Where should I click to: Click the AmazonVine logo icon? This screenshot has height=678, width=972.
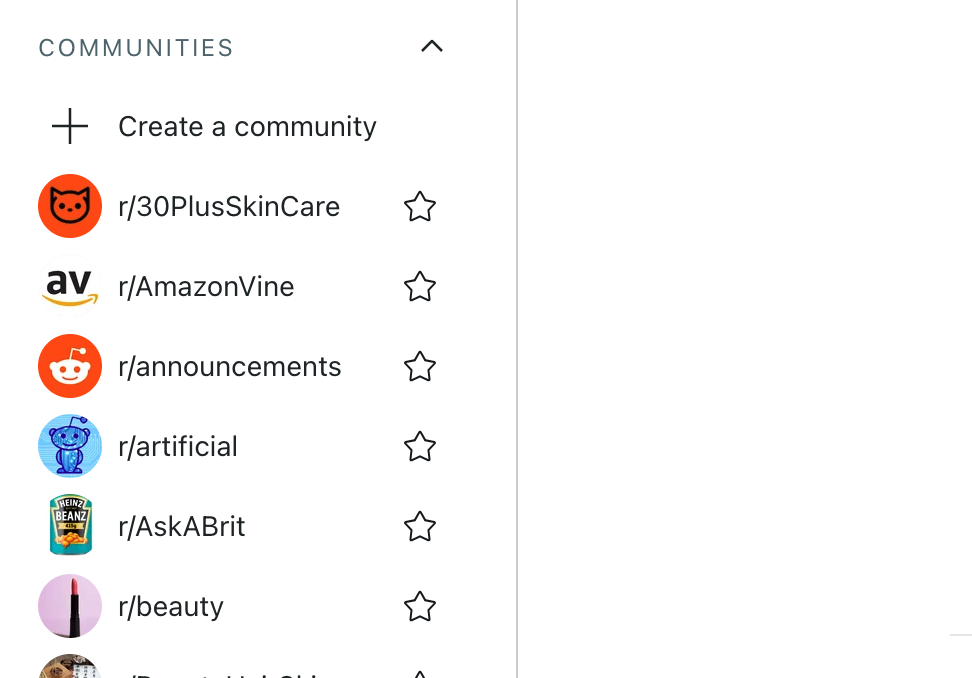click(70, 287)
